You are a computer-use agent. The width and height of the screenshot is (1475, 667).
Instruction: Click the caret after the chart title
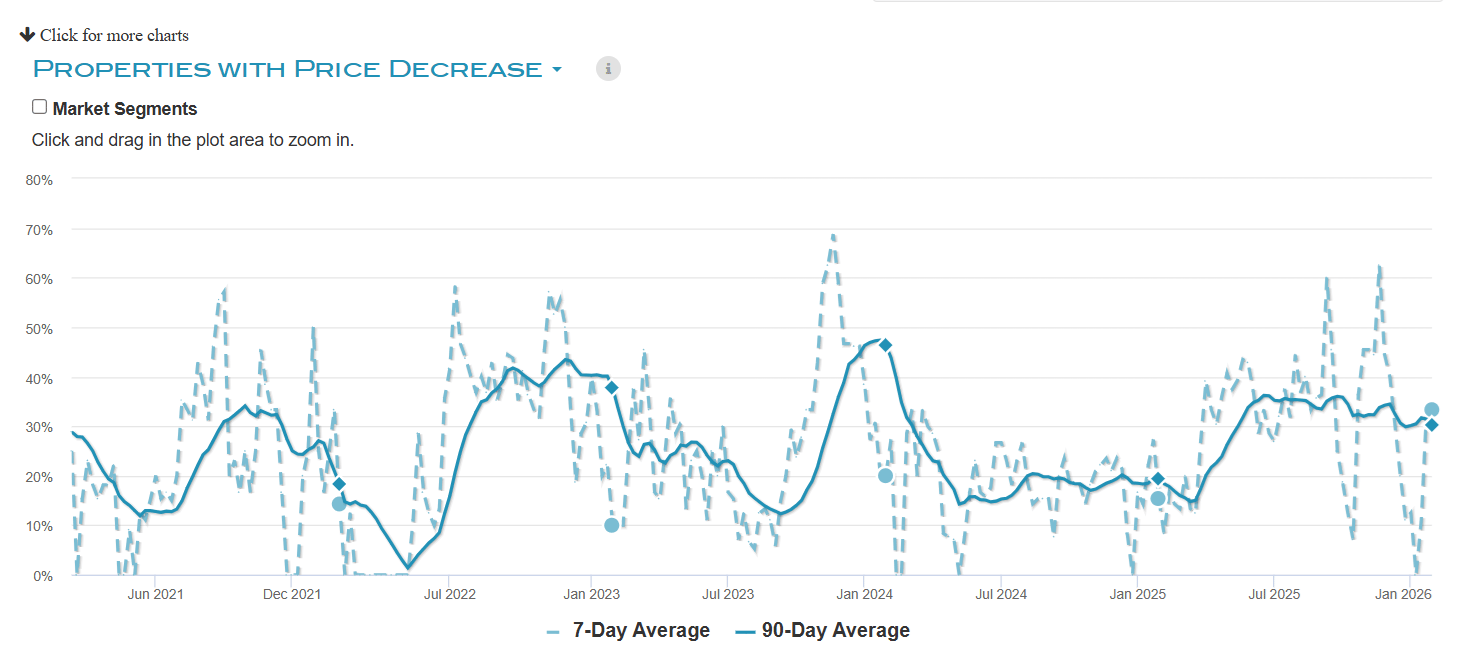coord(557,70)
